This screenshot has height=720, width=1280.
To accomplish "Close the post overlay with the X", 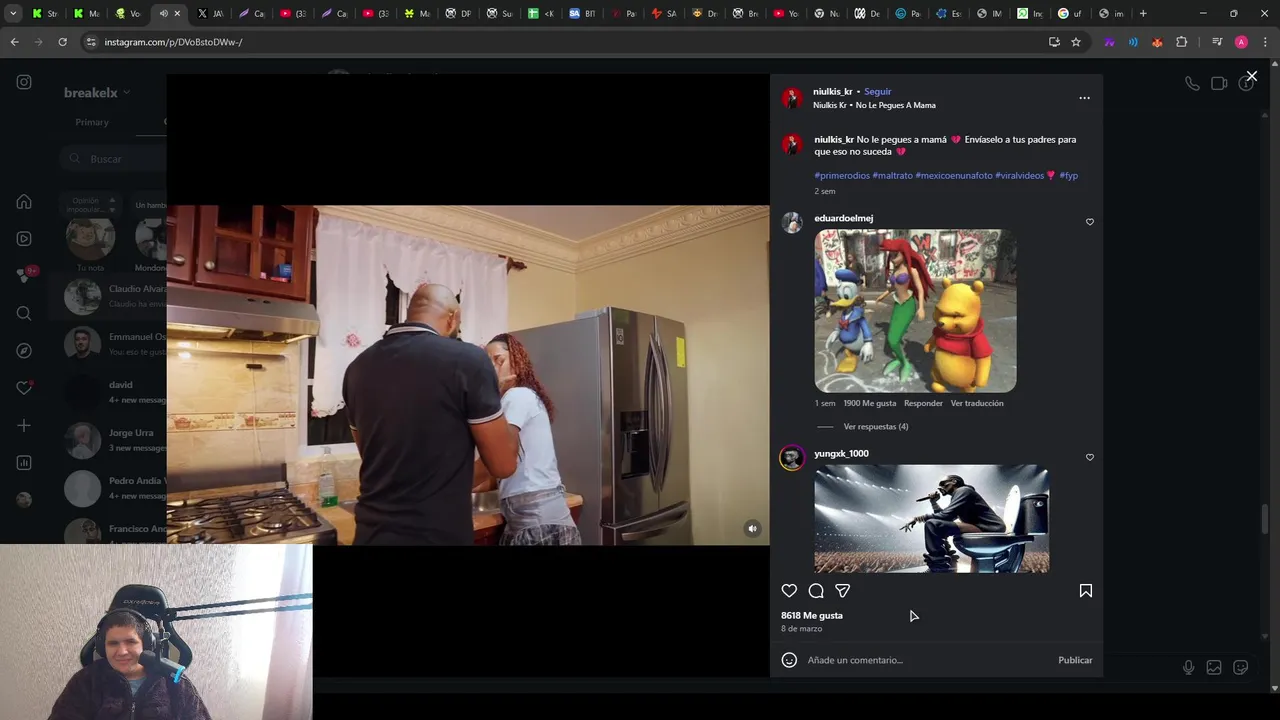I will (1251, 76).
